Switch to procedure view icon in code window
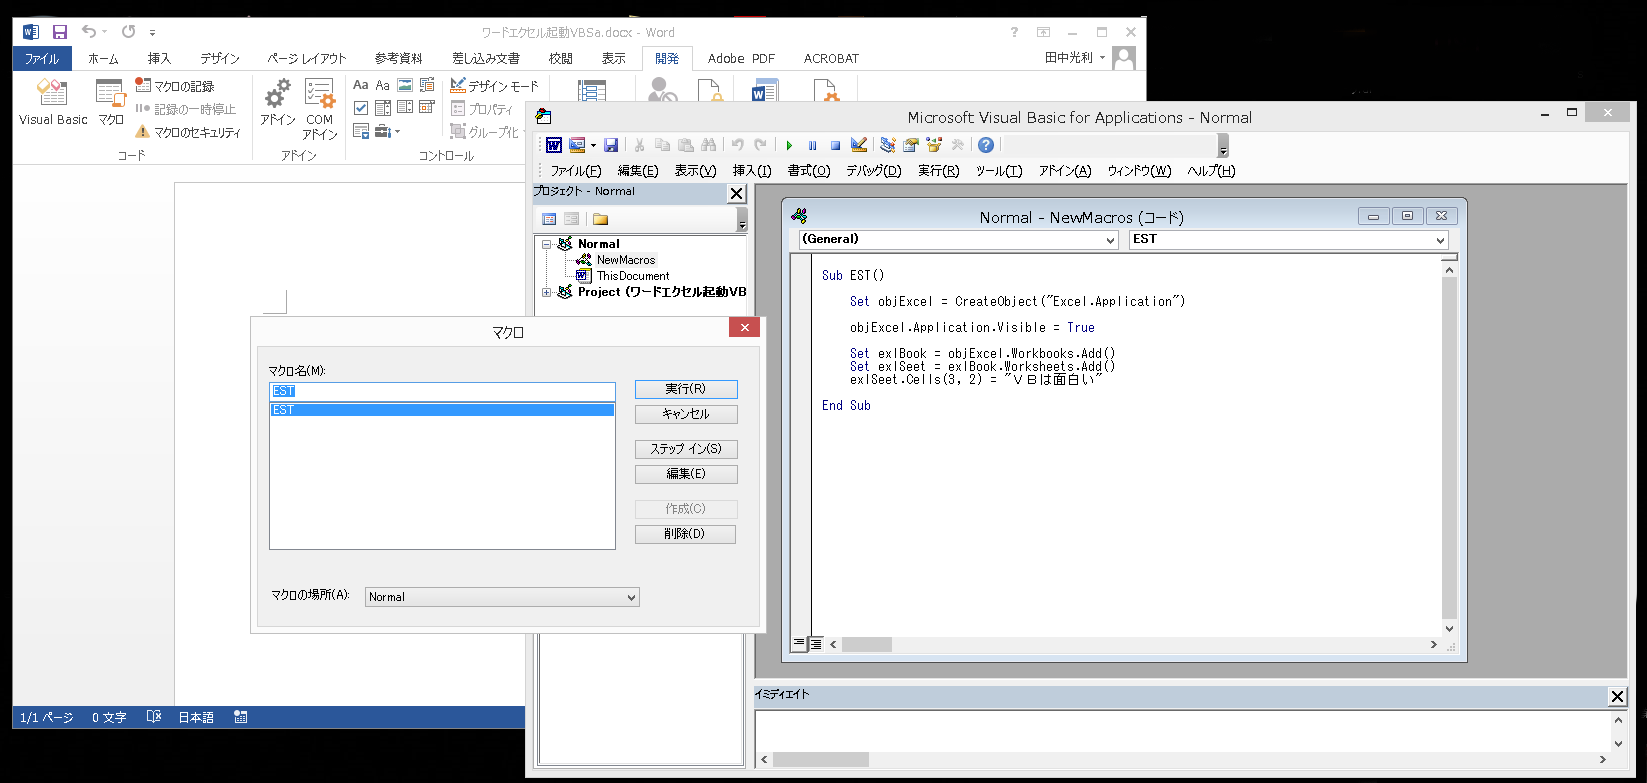1647x783 pixels. coord(799,644)
